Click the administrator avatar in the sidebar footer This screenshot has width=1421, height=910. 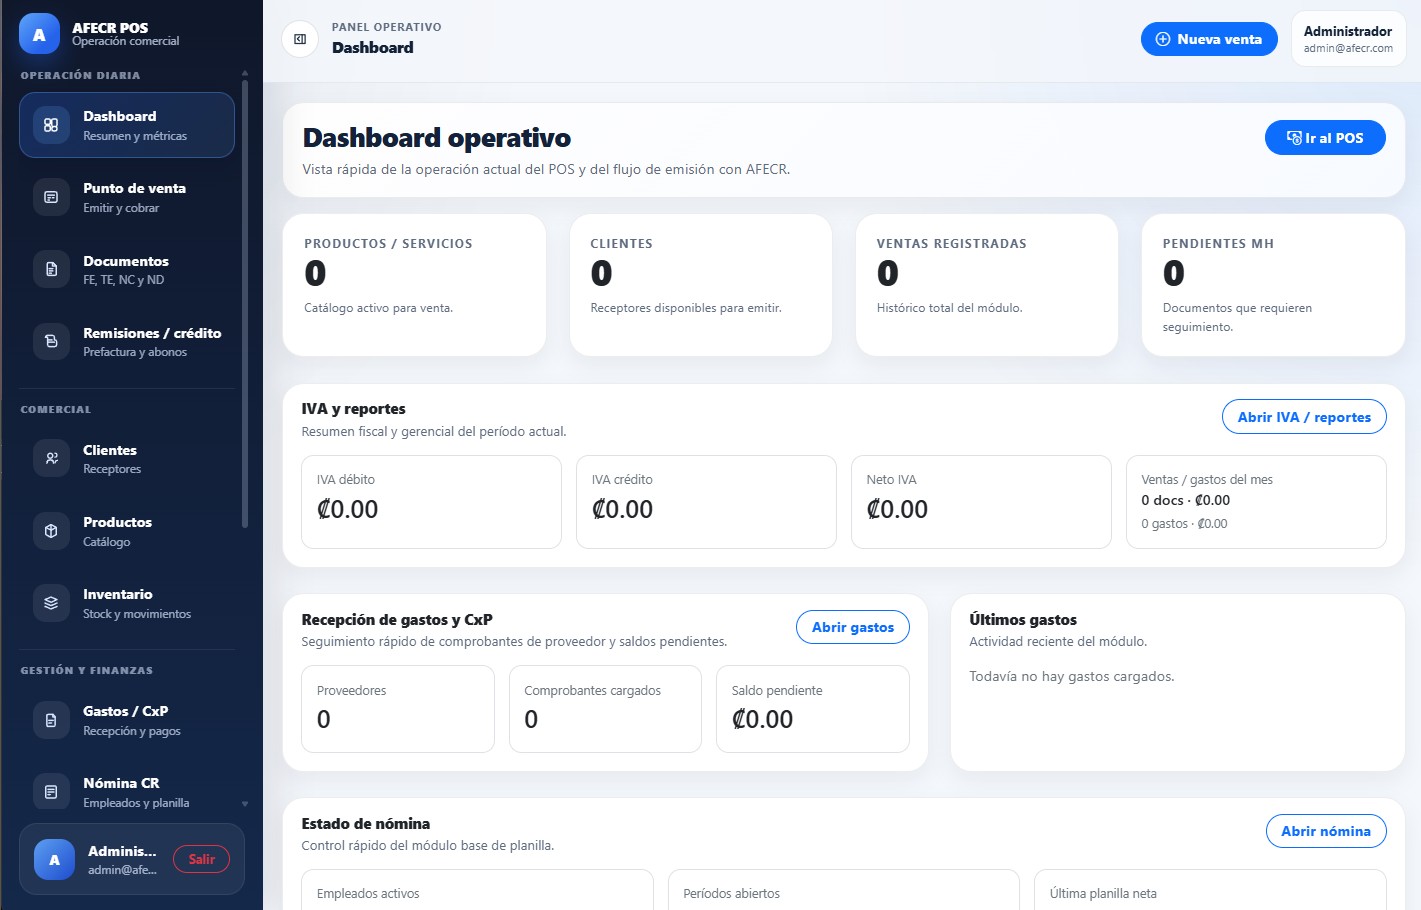click(x=54, y=859)
